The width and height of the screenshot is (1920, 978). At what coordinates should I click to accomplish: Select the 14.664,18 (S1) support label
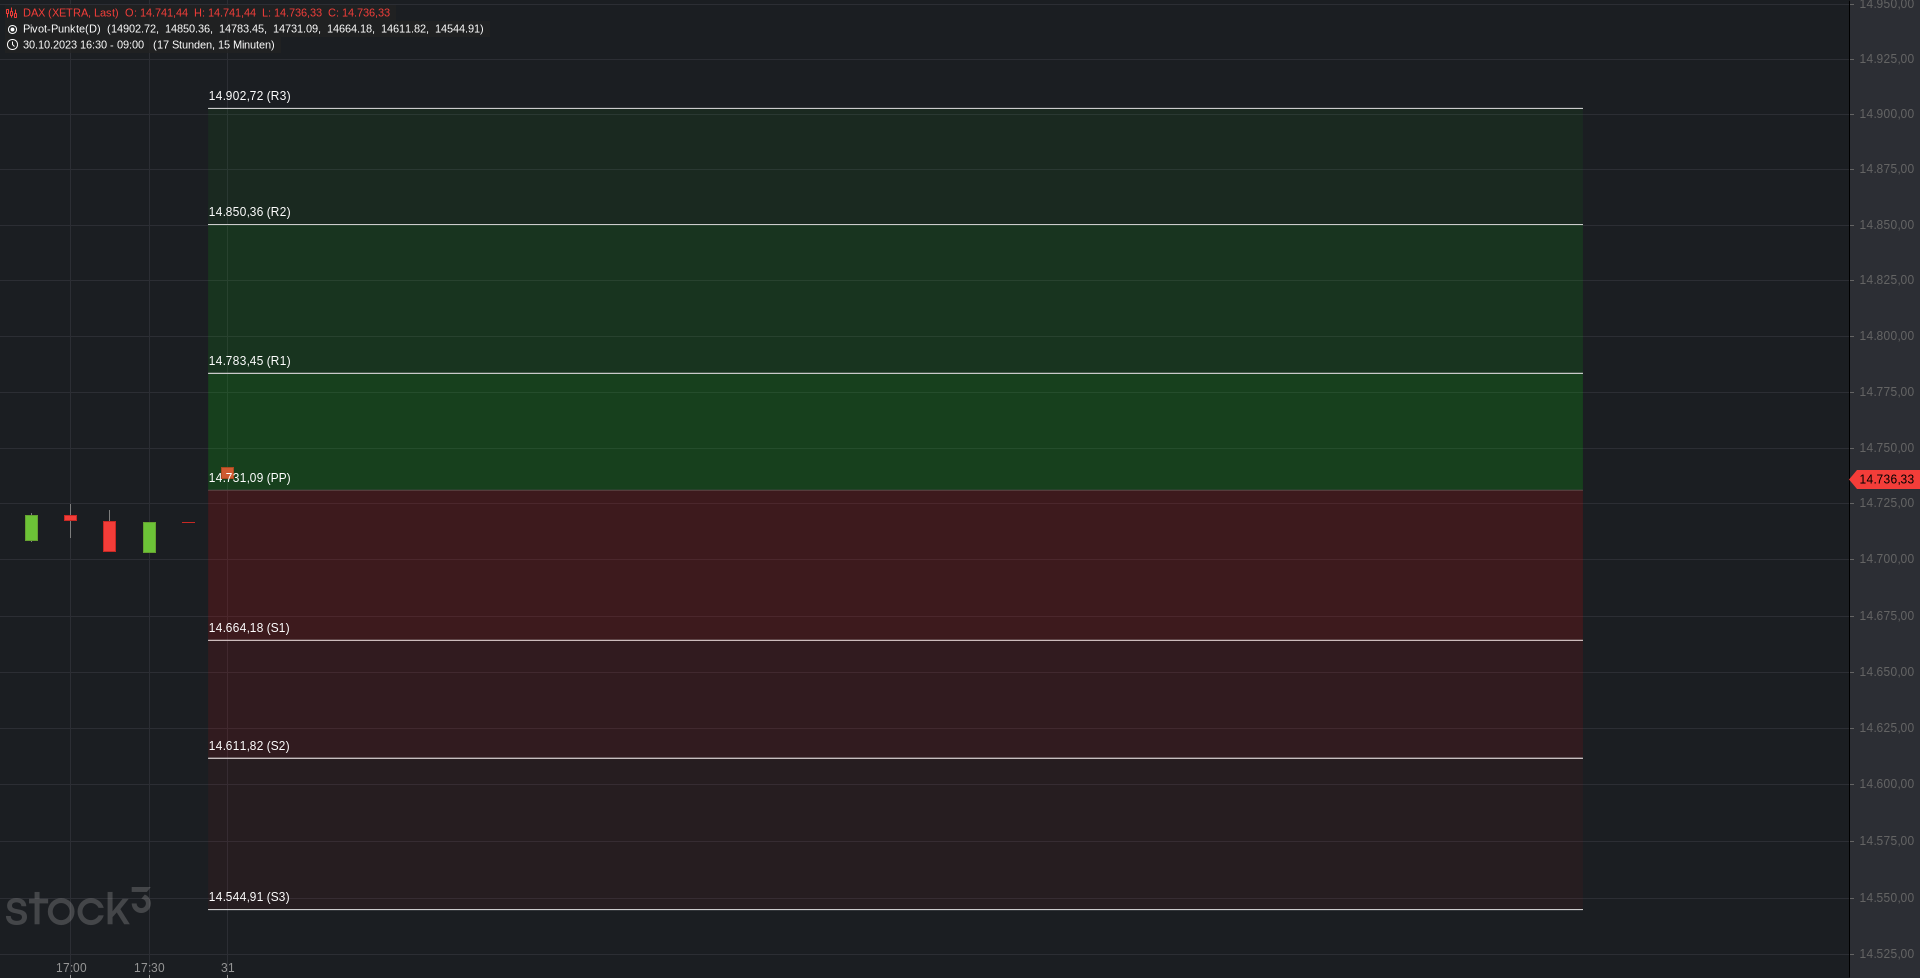point(249,628)
